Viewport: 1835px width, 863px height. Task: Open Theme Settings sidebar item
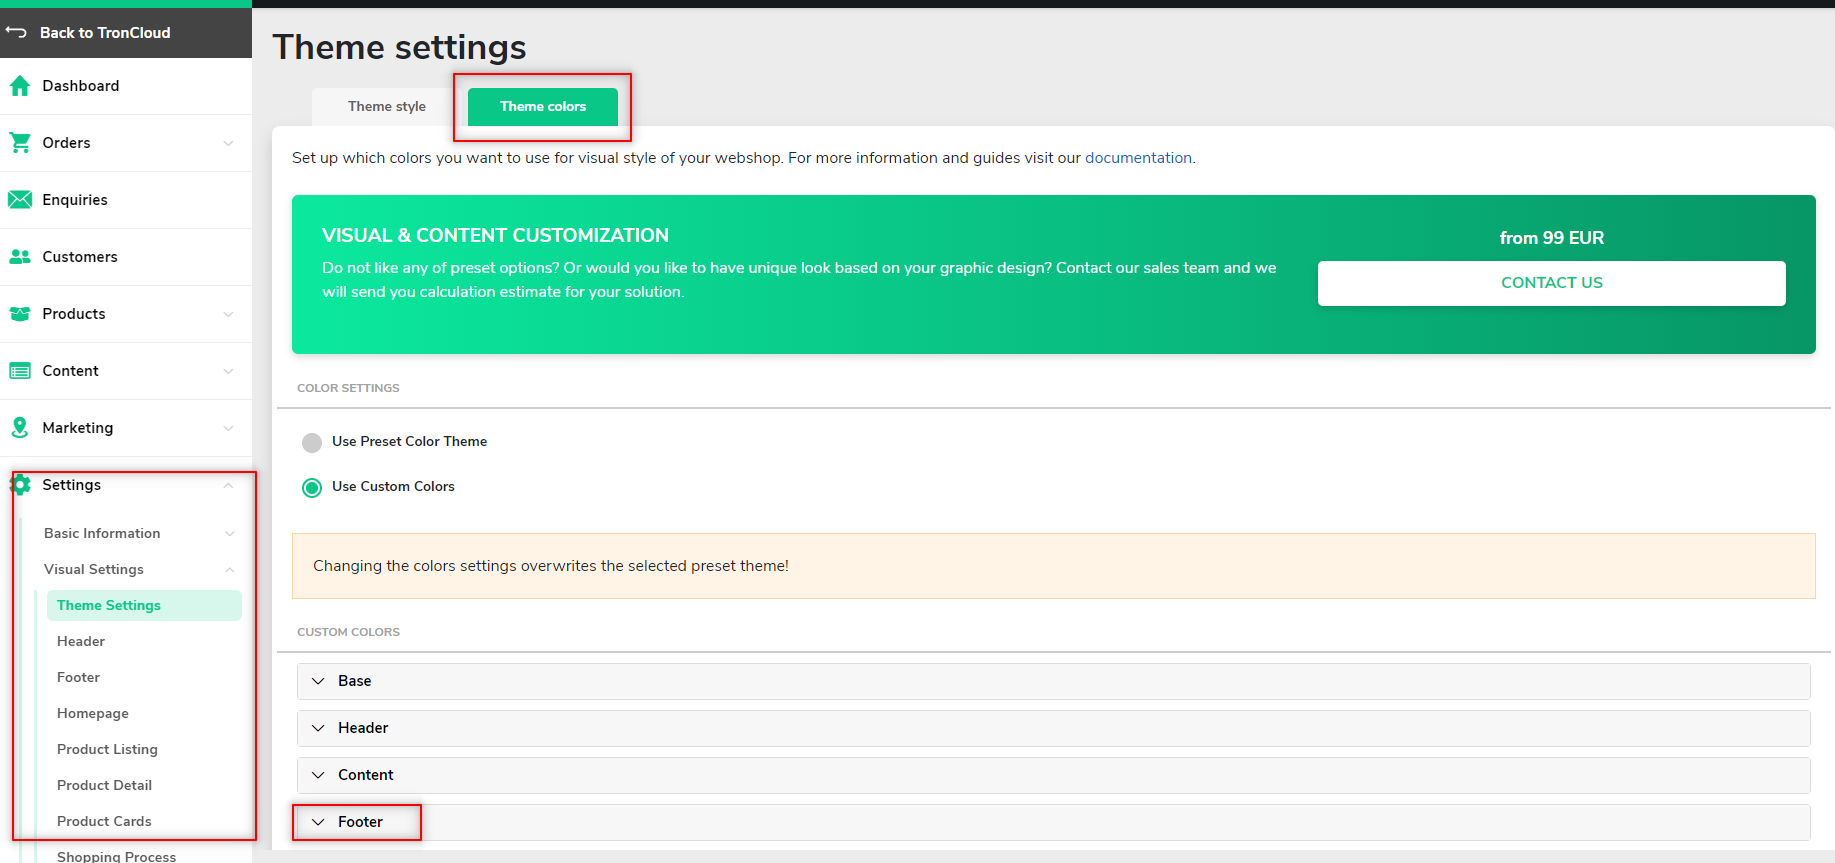coord(144,606)
